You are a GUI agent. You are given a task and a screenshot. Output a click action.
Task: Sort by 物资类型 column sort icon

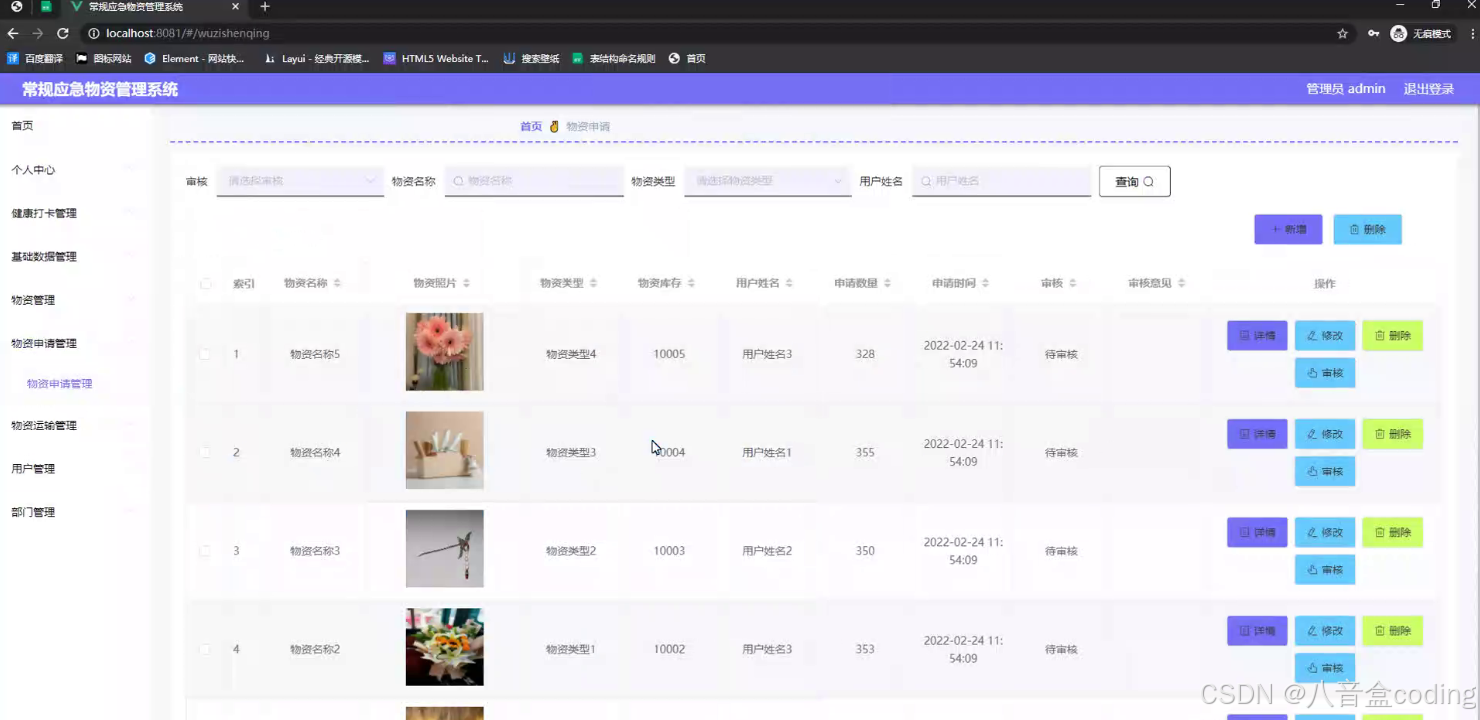click(x=593, y=284)
